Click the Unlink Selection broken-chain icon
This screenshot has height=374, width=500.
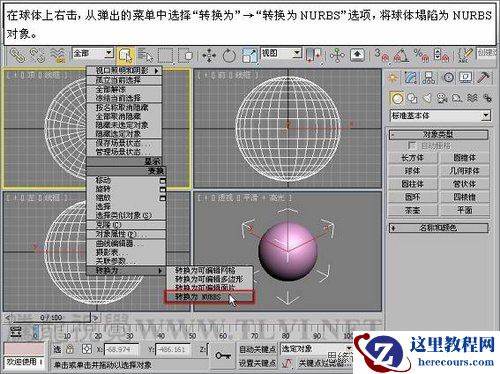[37, 55]
